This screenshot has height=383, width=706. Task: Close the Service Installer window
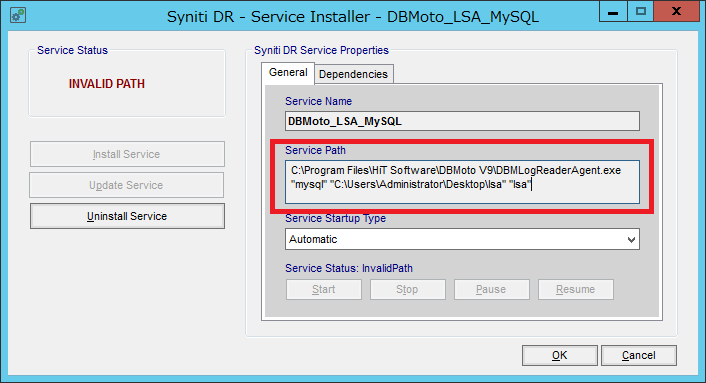point(676,12)
